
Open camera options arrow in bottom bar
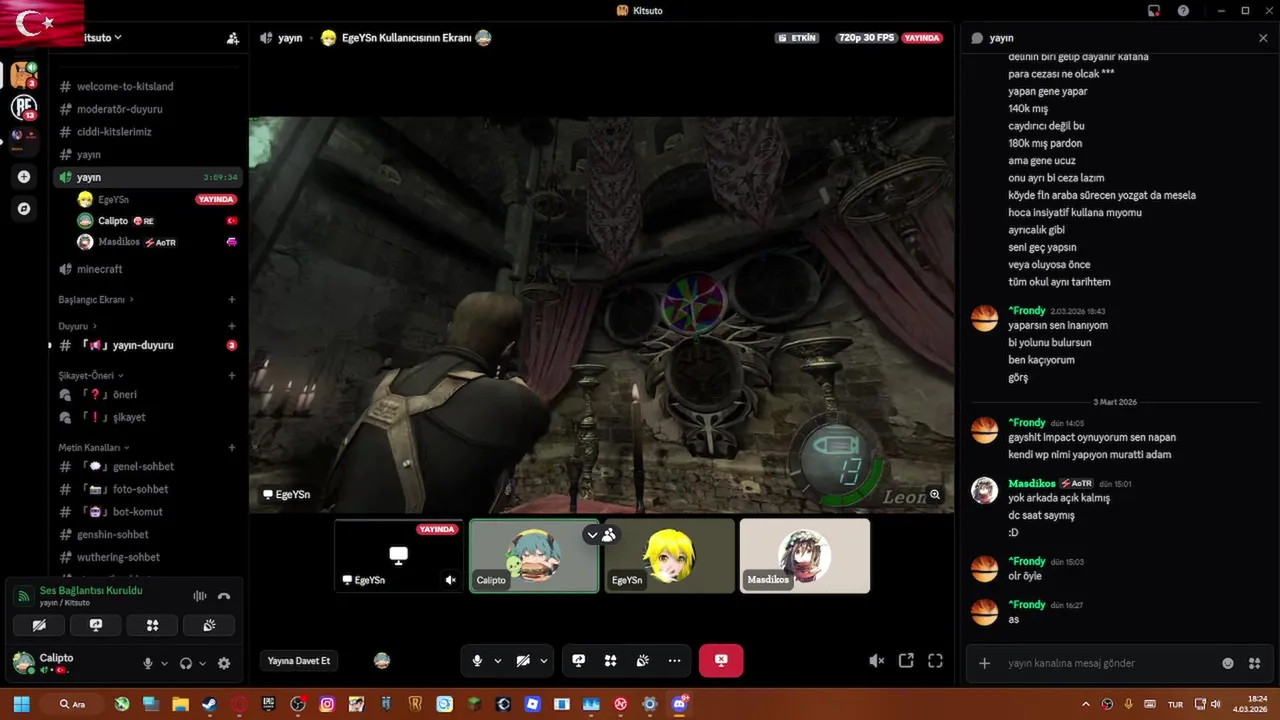click(544, 661)
